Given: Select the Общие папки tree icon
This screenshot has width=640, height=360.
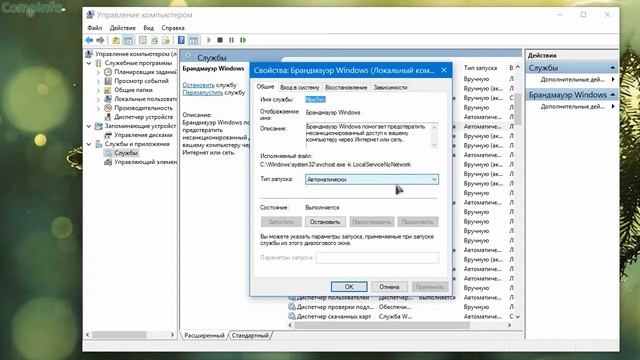Looking at the screenshot, I should tap(108, 90).
